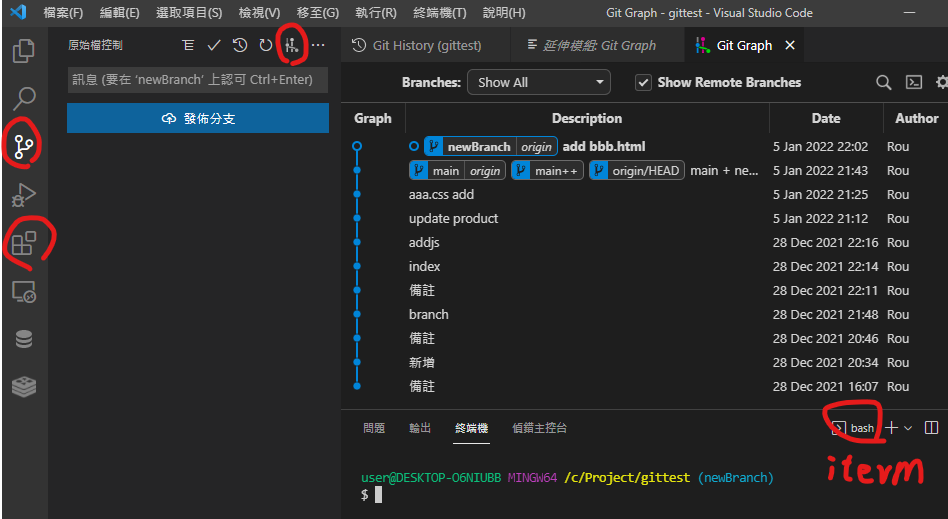This screenshot has width=948, height=519.
Task: Switch to the 問題 panel tab
Action: pos(374,428)
